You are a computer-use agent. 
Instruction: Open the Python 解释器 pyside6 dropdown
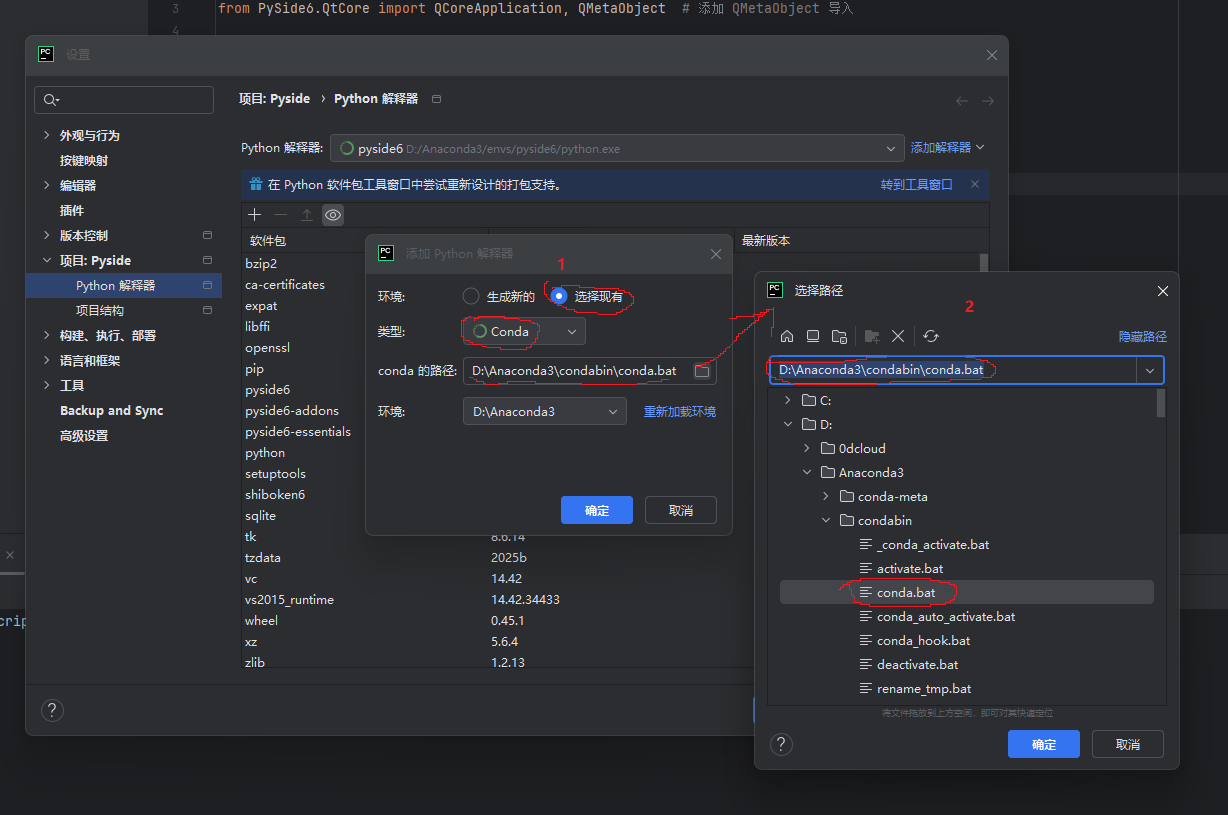[x=617, y=148]
